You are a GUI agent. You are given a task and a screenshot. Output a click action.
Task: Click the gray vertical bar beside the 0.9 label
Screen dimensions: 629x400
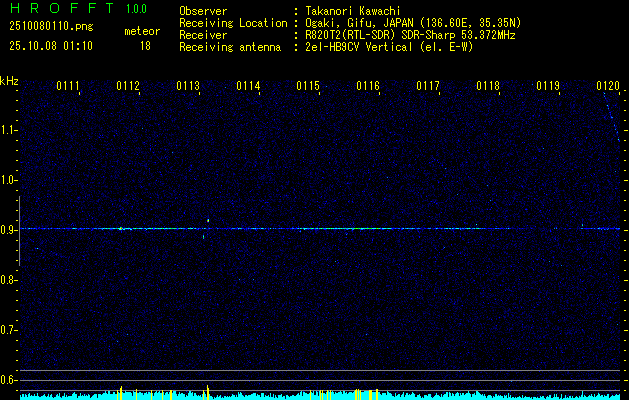(19, 231)
